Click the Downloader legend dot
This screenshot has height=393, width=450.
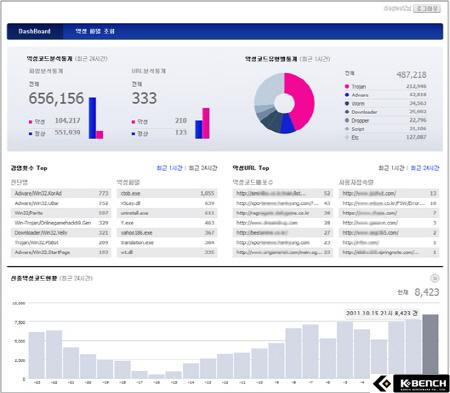point(347,112)
